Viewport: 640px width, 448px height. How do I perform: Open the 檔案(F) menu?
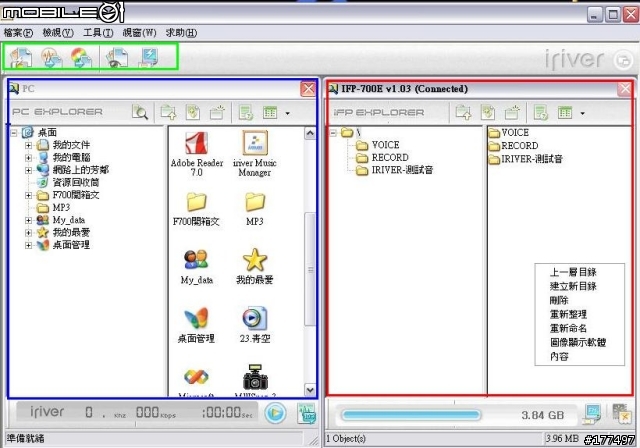(18, 33)
